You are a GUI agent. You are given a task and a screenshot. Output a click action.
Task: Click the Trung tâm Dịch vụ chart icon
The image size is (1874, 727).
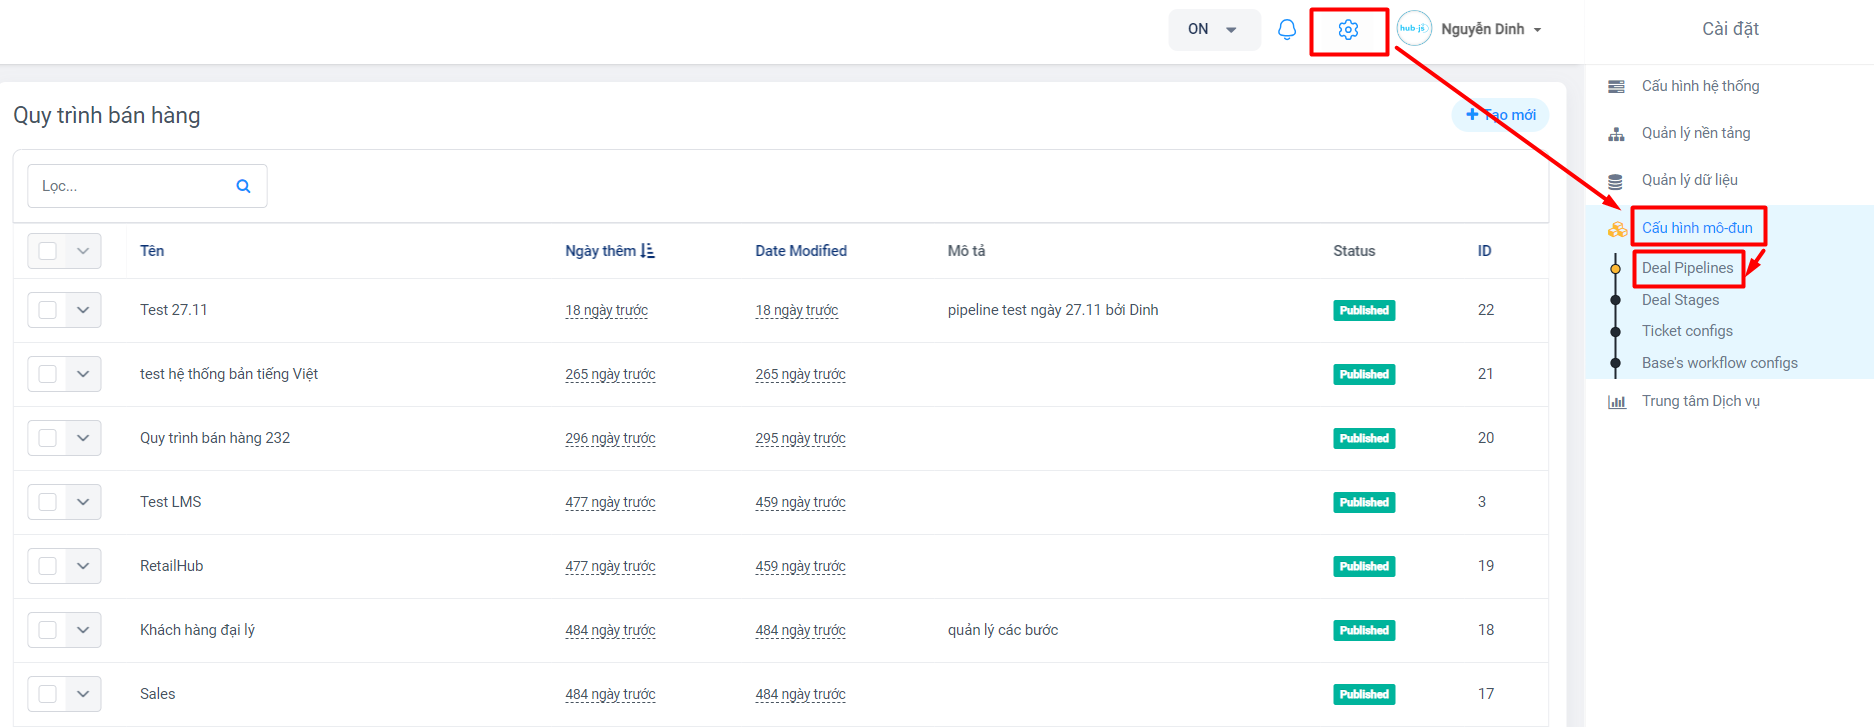pyautogui.click(x=1616, y=402)
